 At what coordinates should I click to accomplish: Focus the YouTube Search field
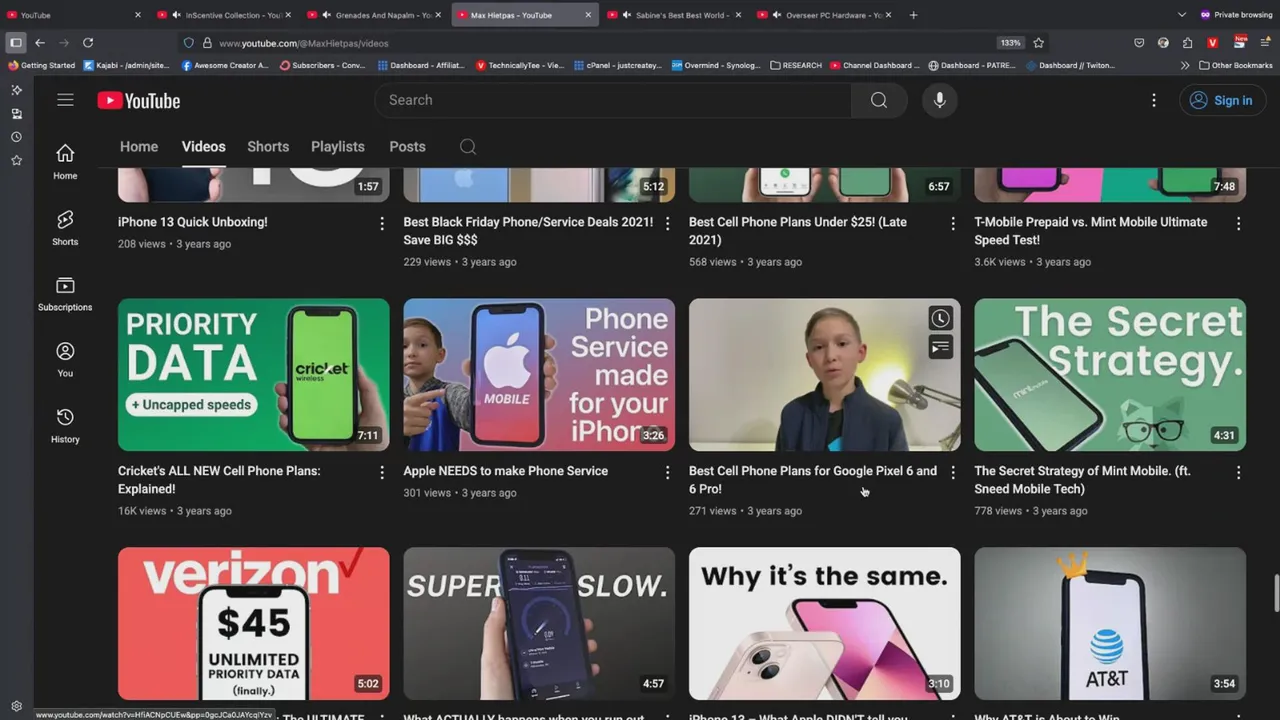(x=613, y=100)
